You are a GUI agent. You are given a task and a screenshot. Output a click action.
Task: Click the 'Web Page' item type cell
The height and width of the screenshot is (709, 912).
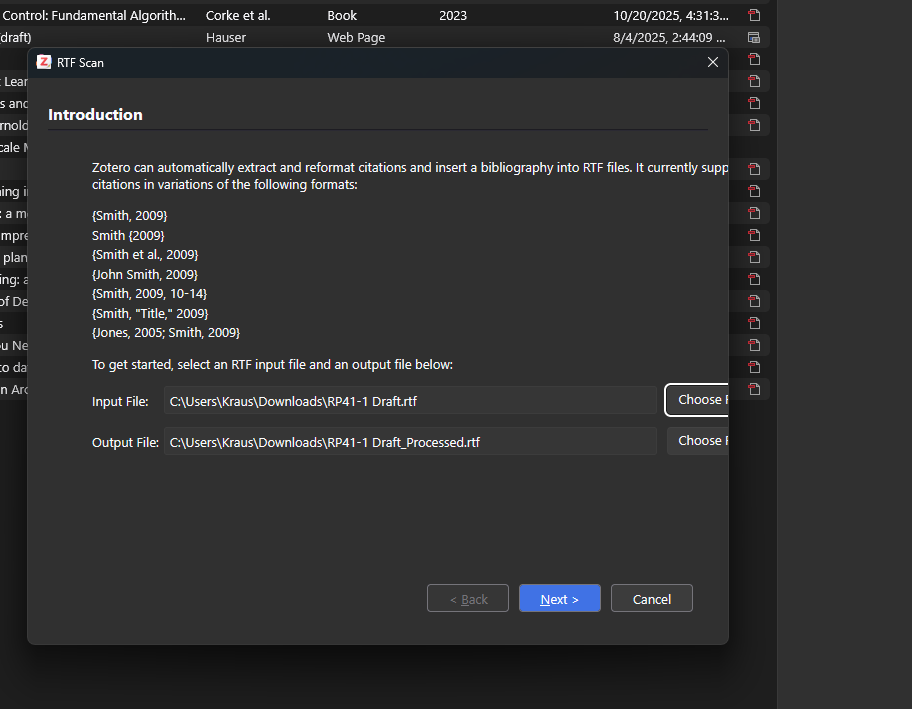click(356, 38)
